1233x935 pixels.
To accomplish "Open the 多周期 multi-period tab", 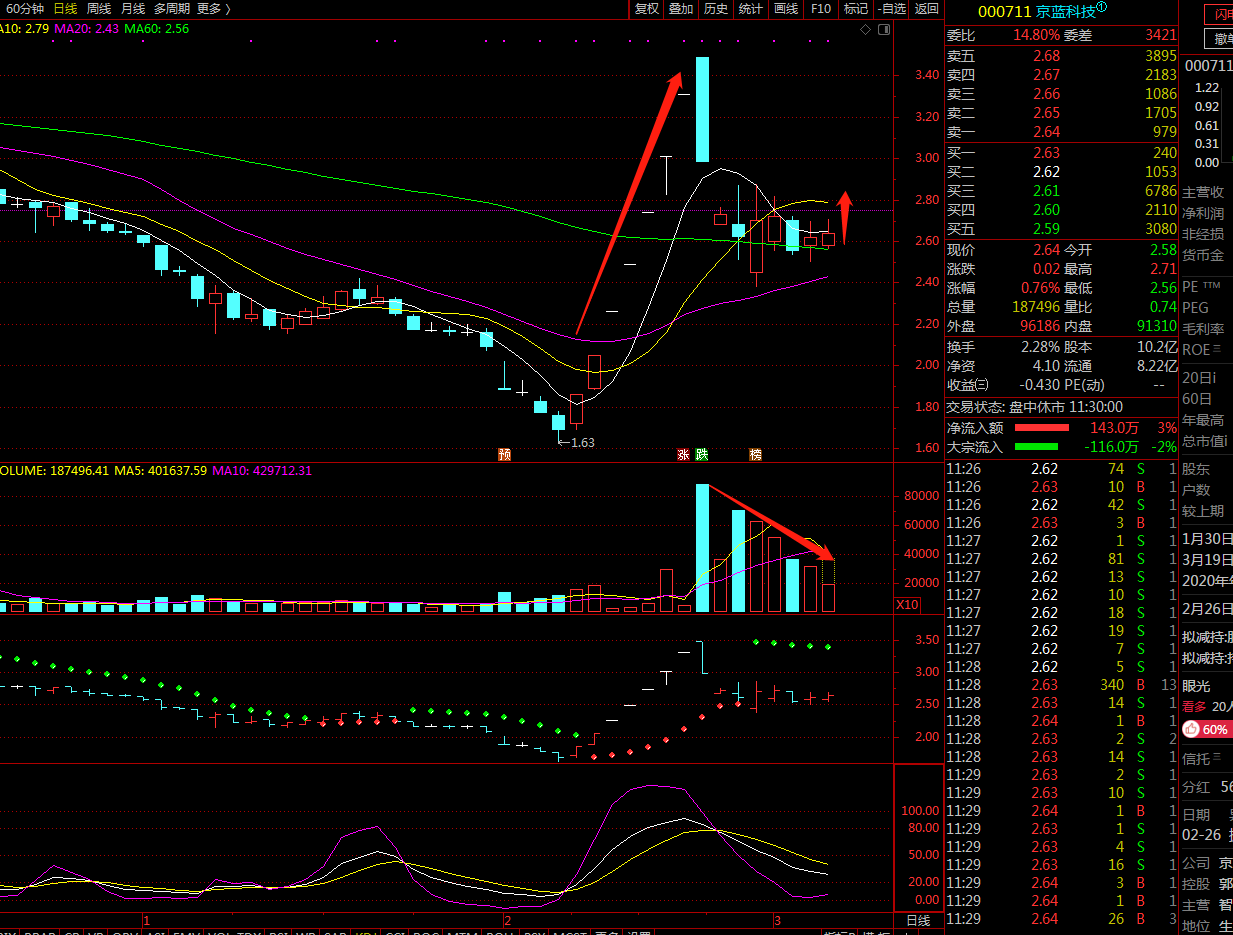I will (172, 9).
